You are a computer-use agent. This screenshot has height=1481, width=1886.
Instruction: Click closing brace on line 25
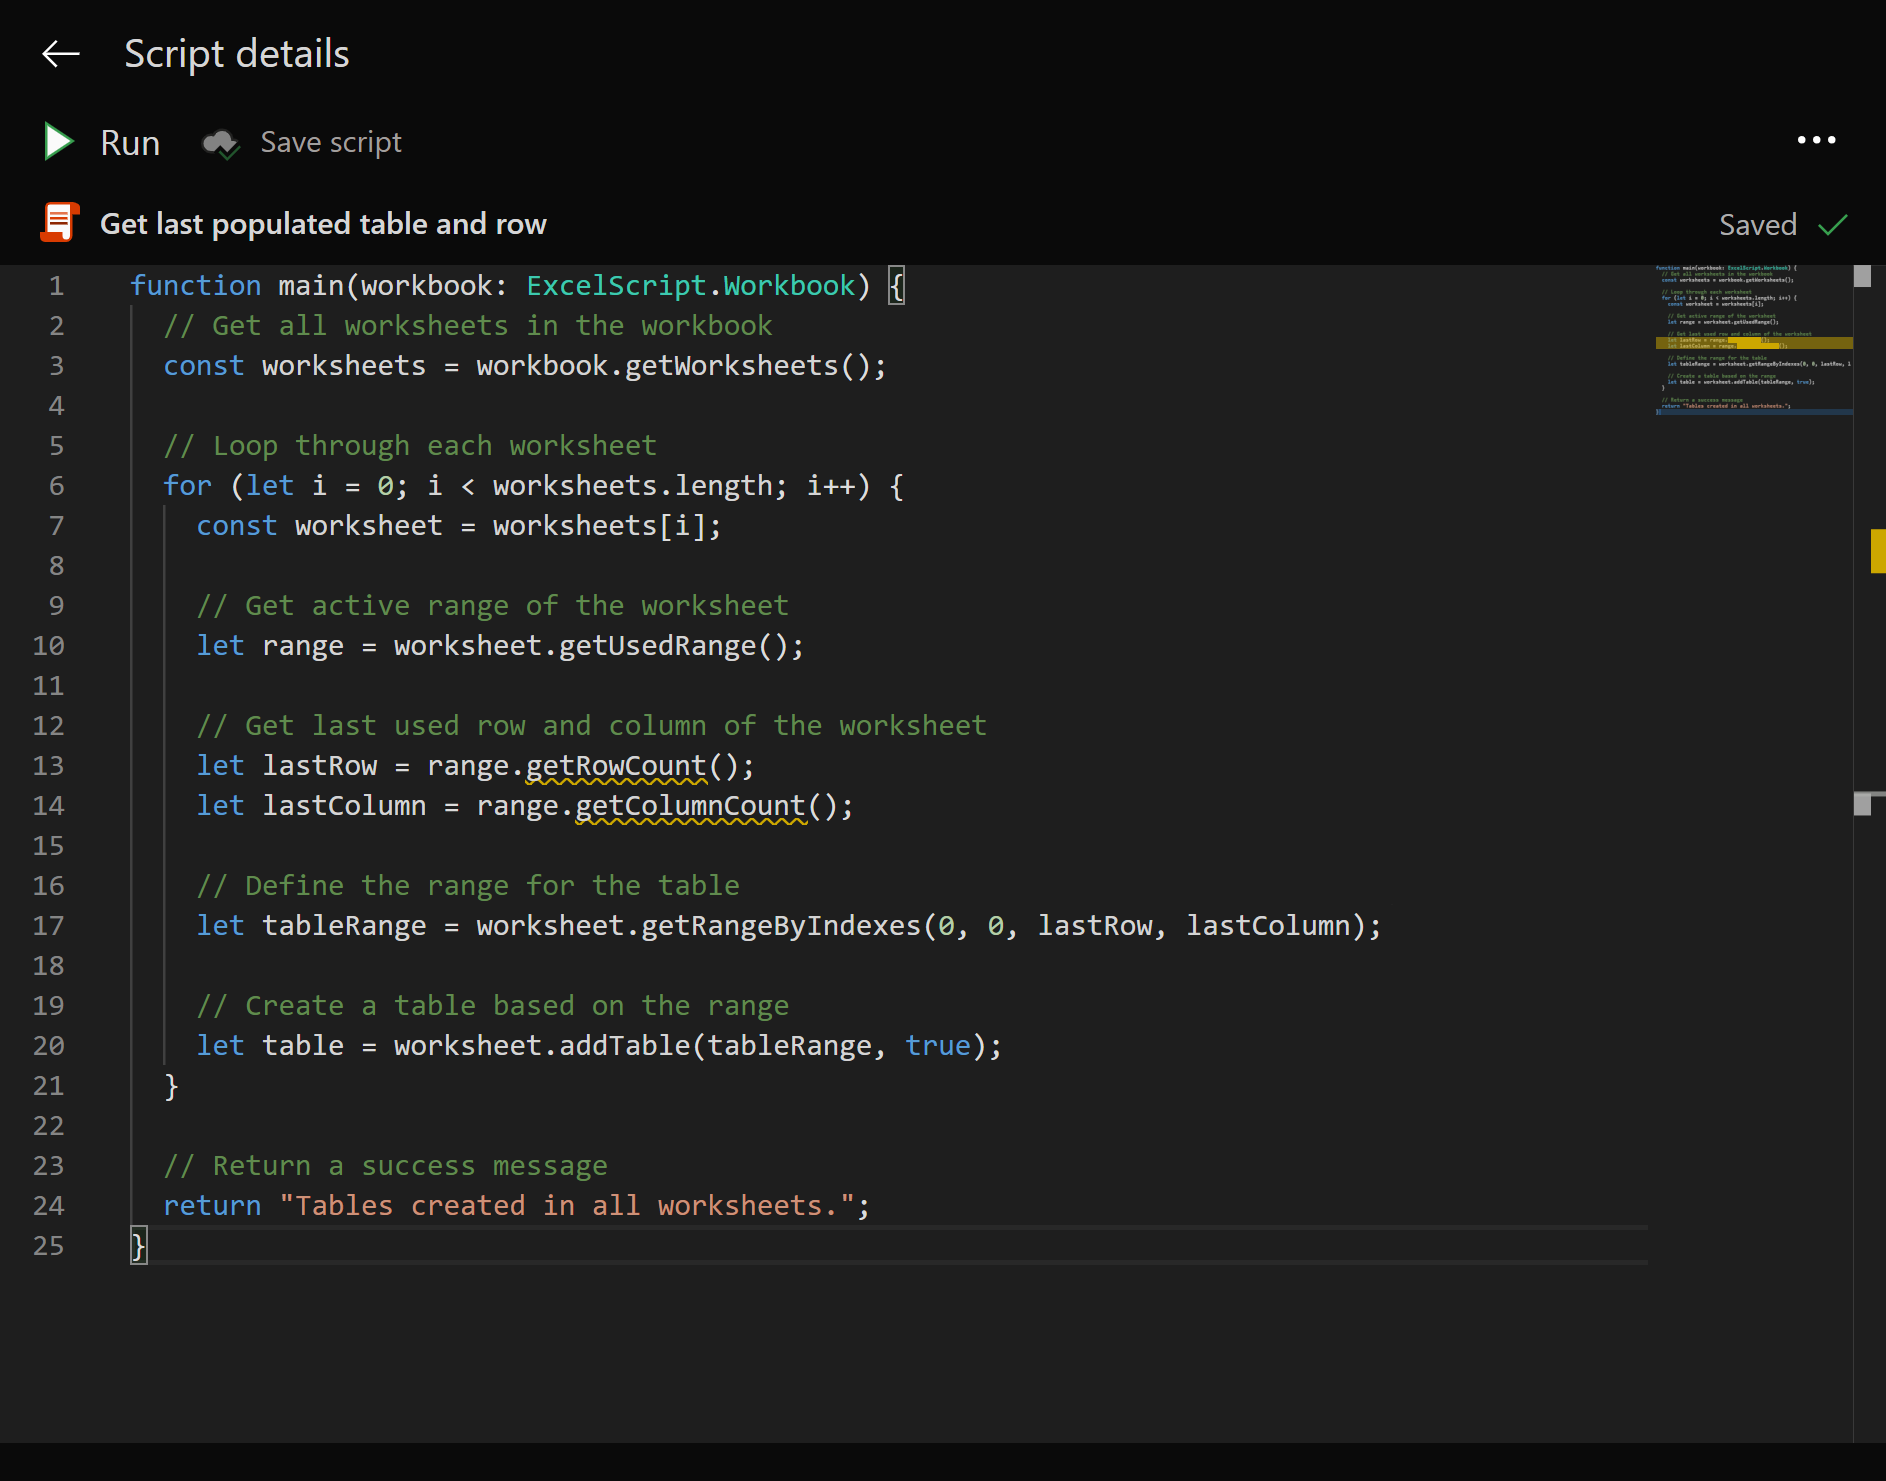coord(138,1246)
